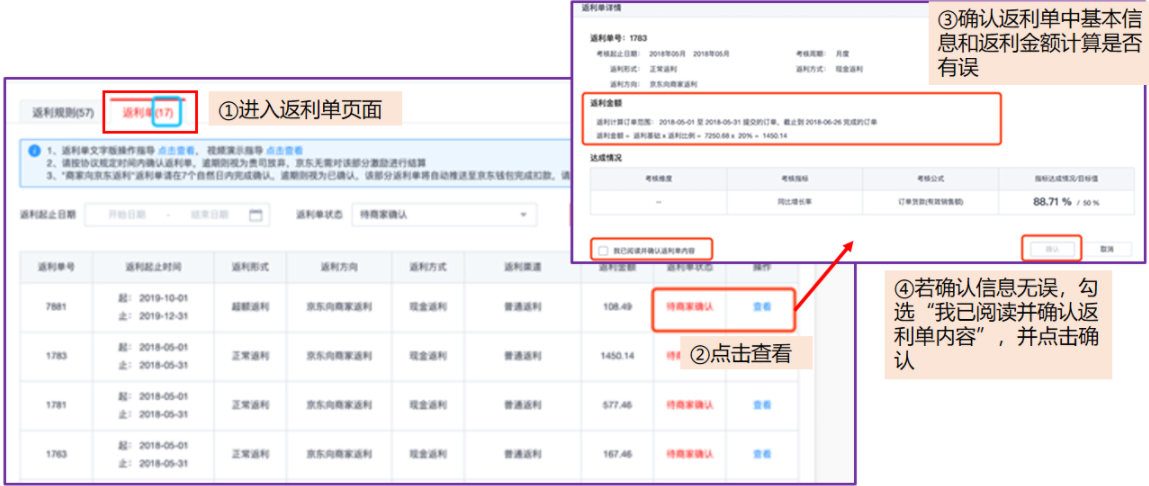Select rebate number cell 1763
1149x486 pixels.
(x=56, y=454)
